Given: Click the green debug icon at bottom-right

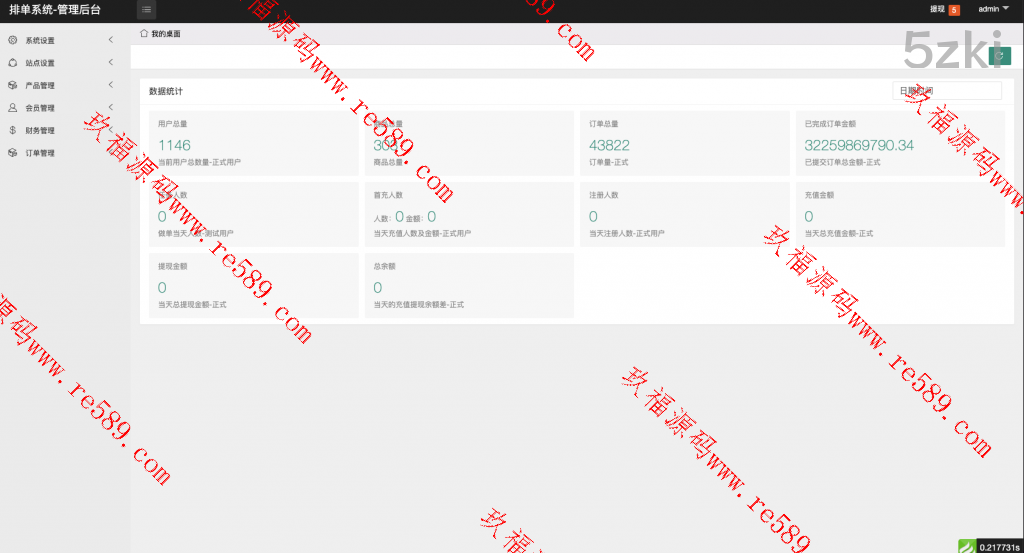Looking at the screenshot, I should tap(966, 546).
